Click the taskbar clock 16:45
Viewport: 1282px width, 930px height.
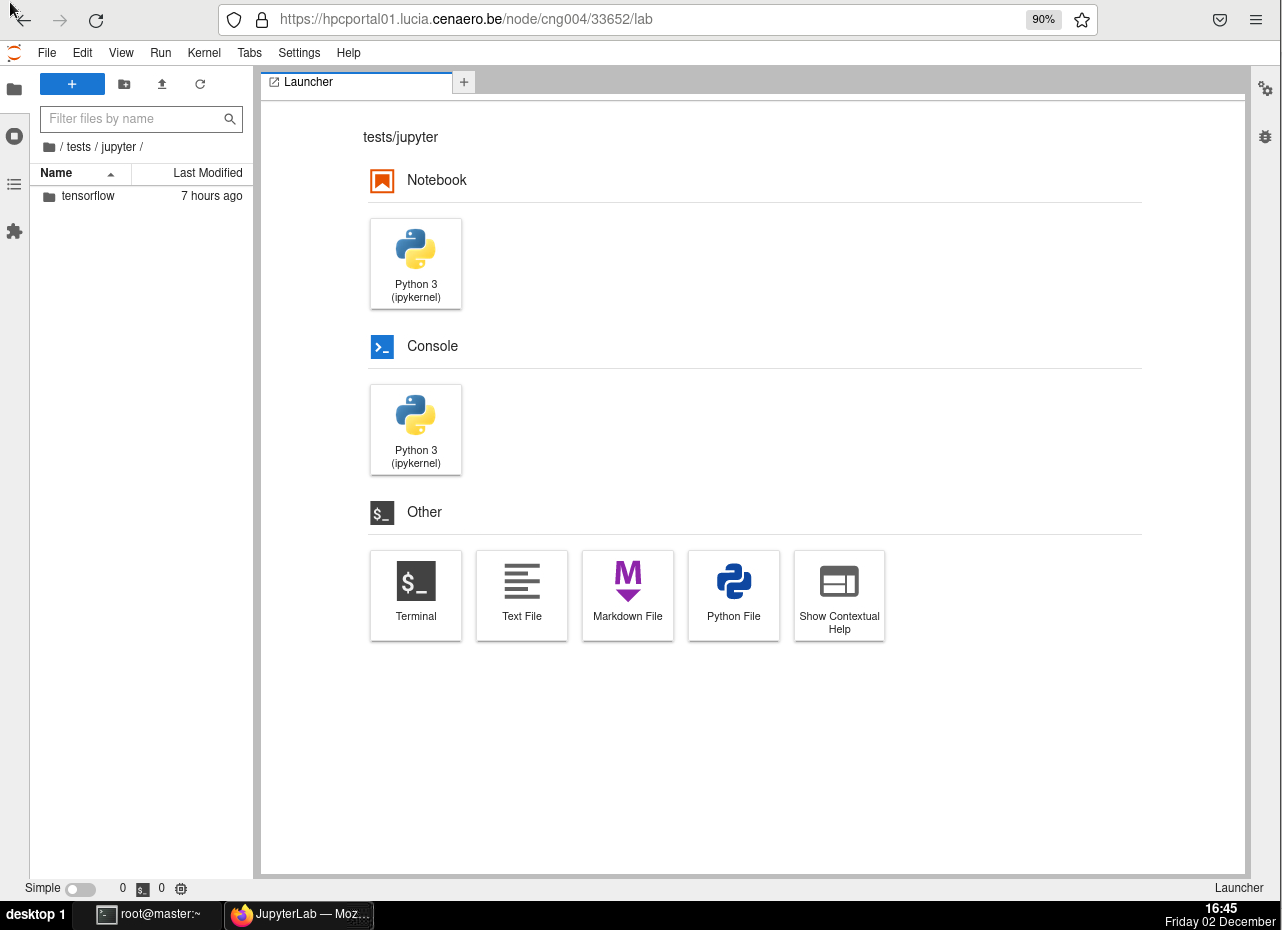pyautogui.click(x=1221, y=909)
